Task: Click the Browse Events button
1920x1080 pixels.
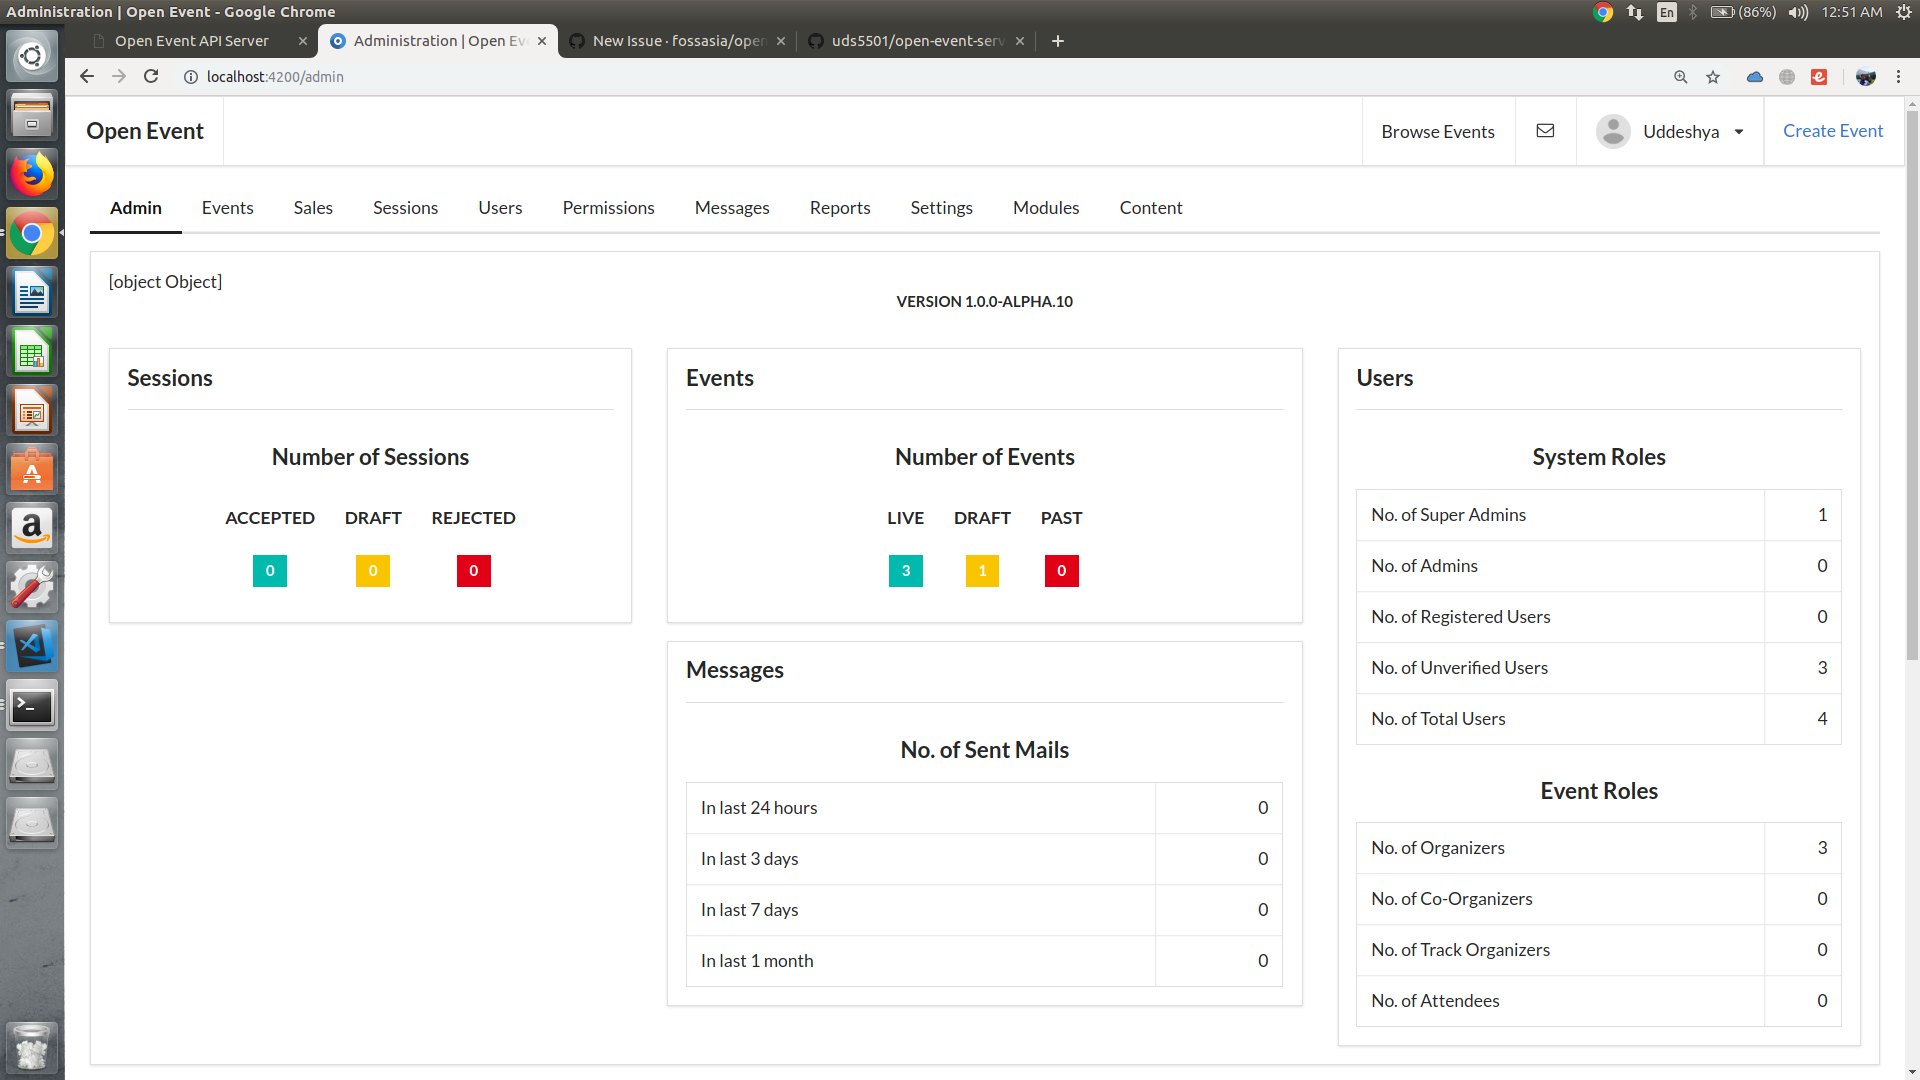Action: point(1437,132)
